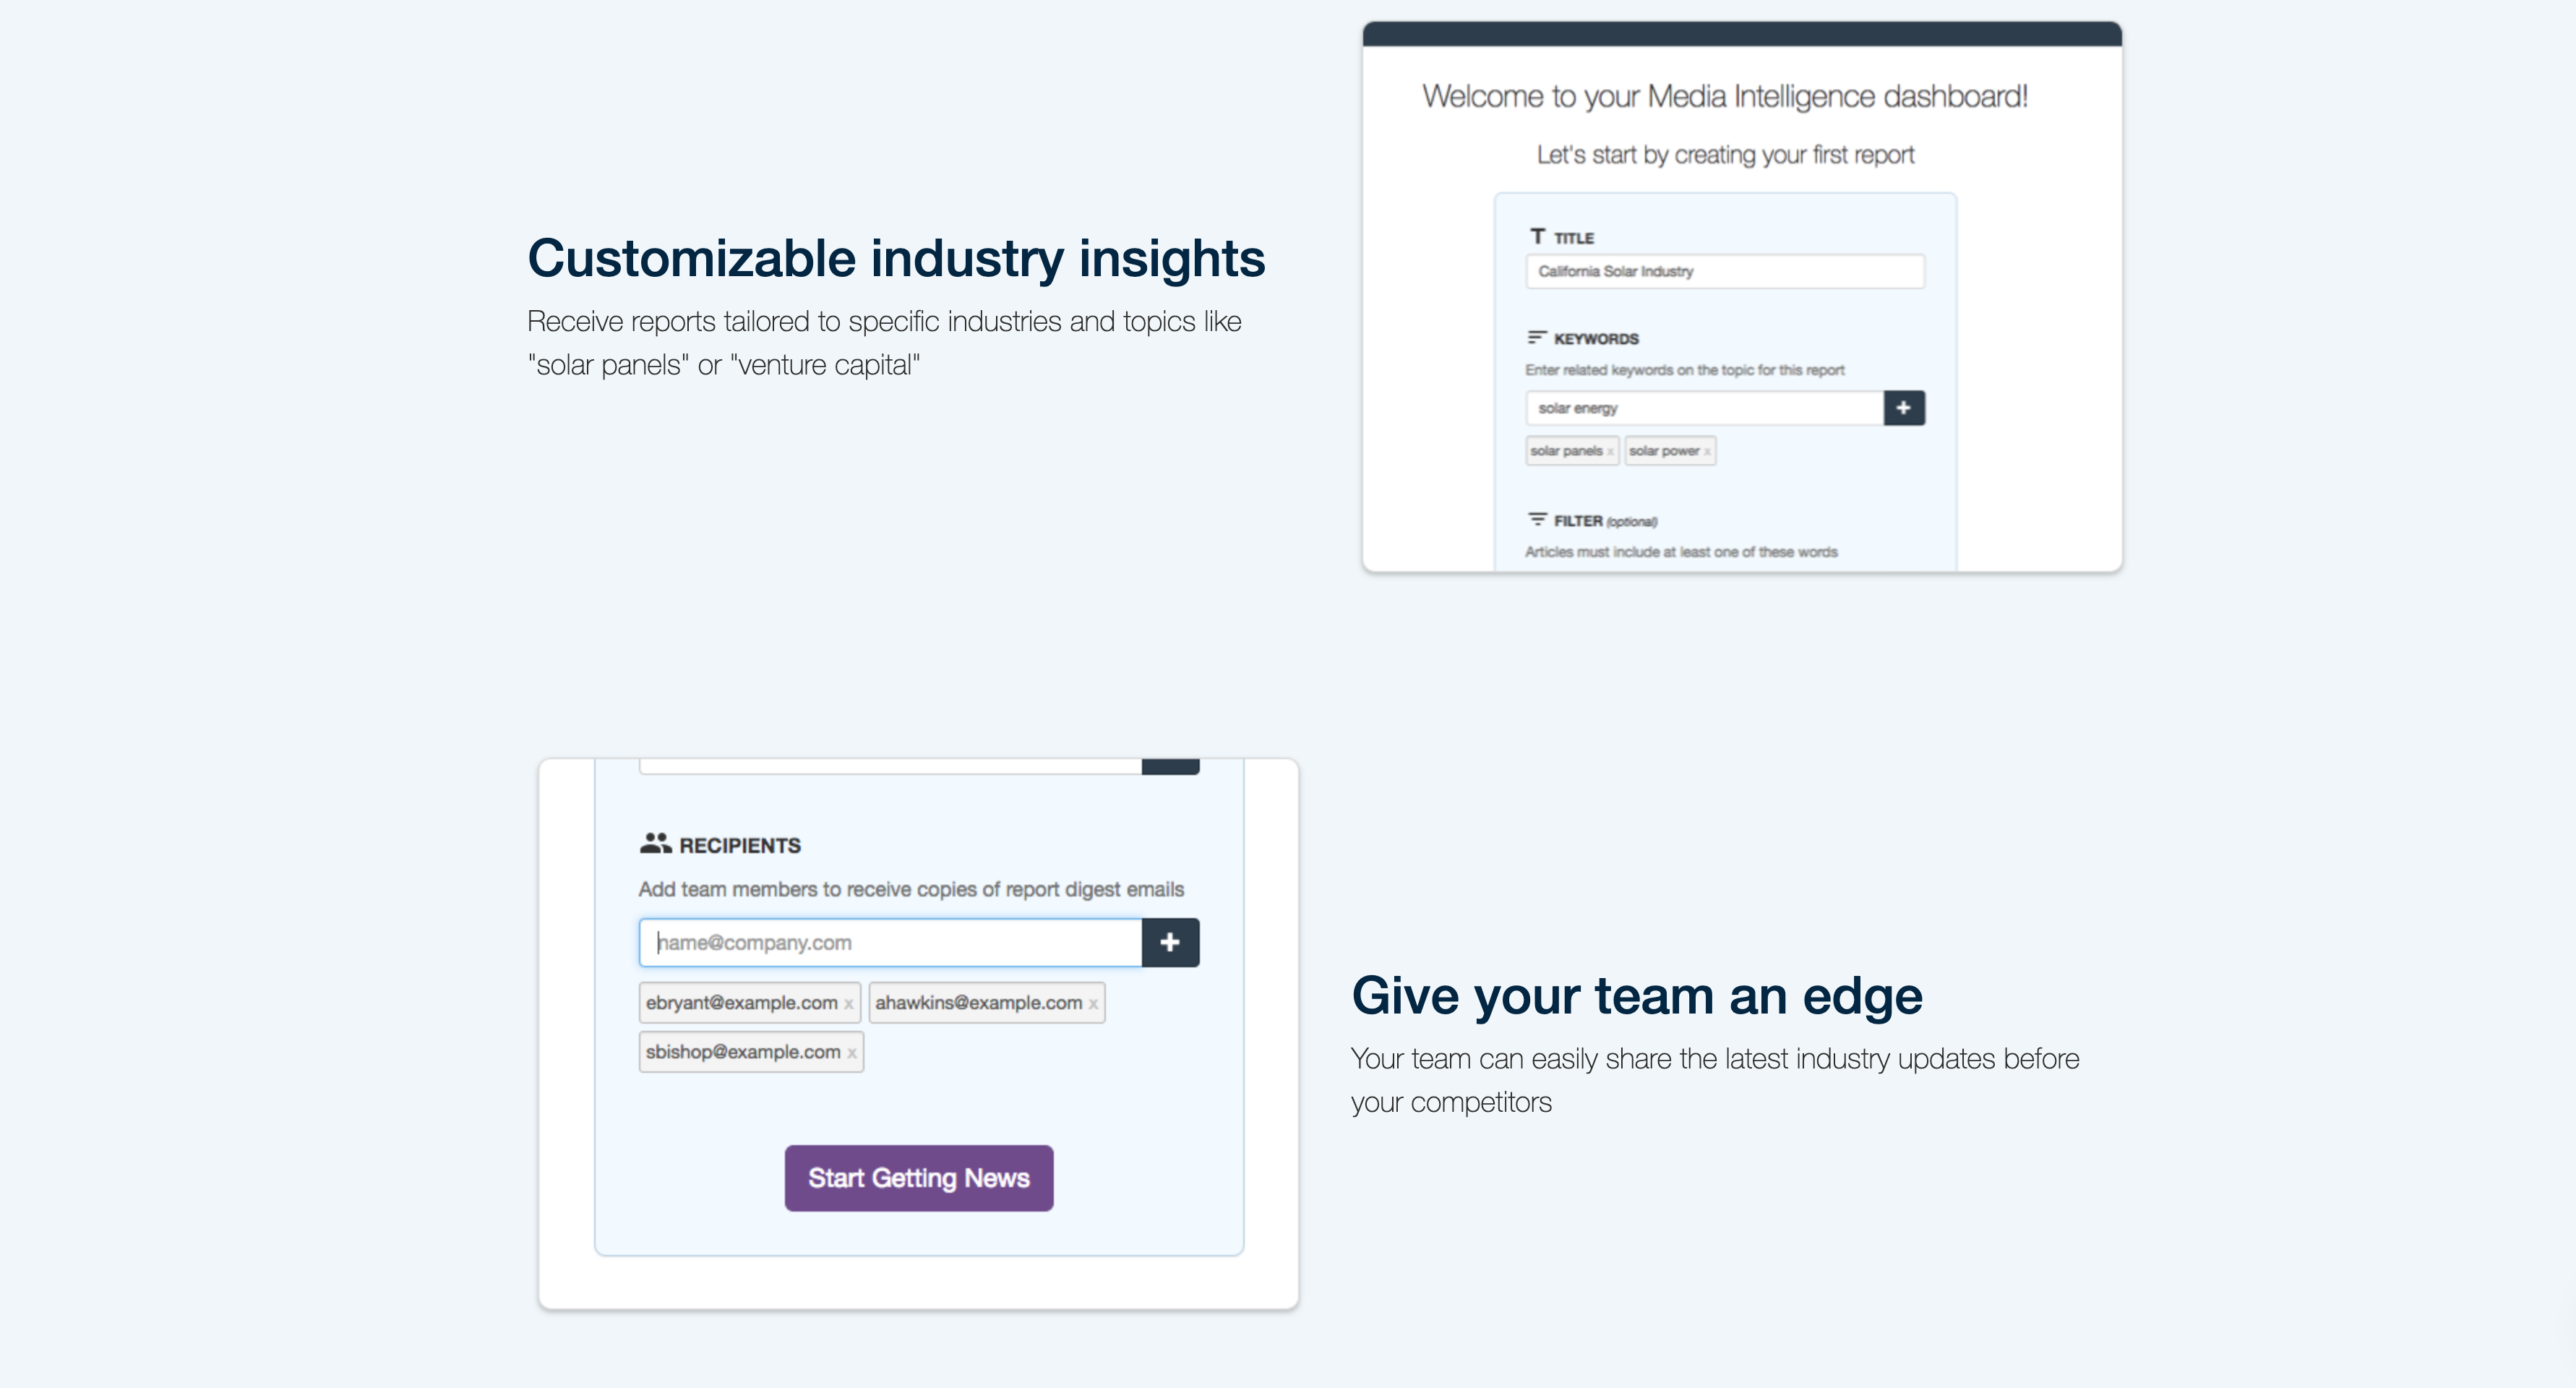Click the Title T icon
This screenshot has height=1388, width=2576.
1537,236
